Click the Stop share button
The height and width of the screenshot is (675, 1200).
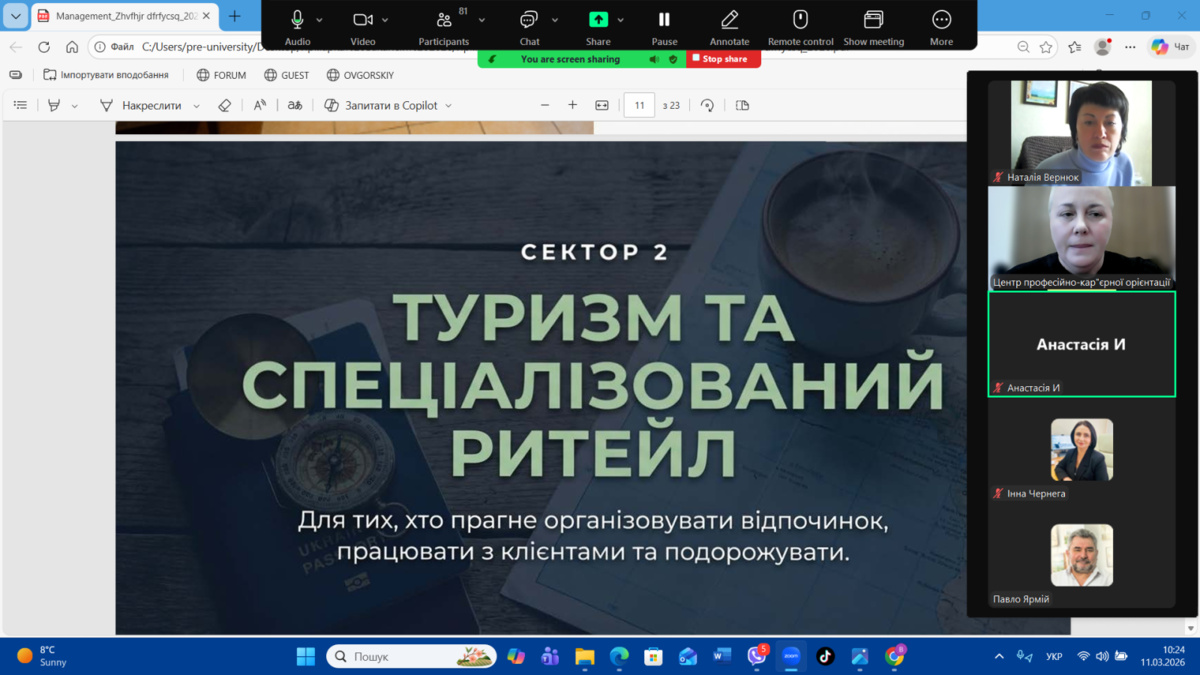[x=724, y=59]
